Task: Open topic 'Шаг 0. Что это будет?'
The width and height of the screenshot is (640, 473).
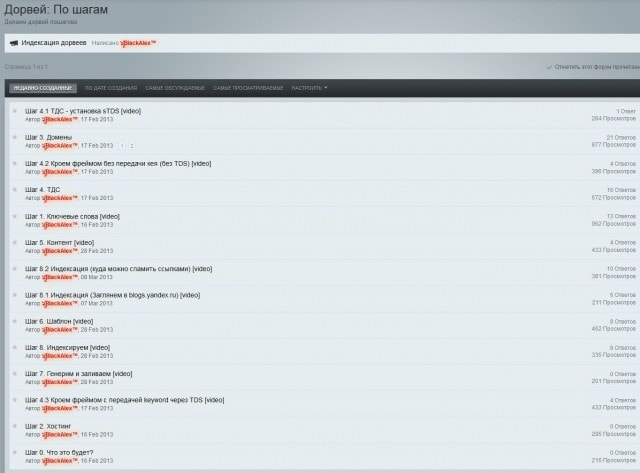Action: [x=59, y=452]
